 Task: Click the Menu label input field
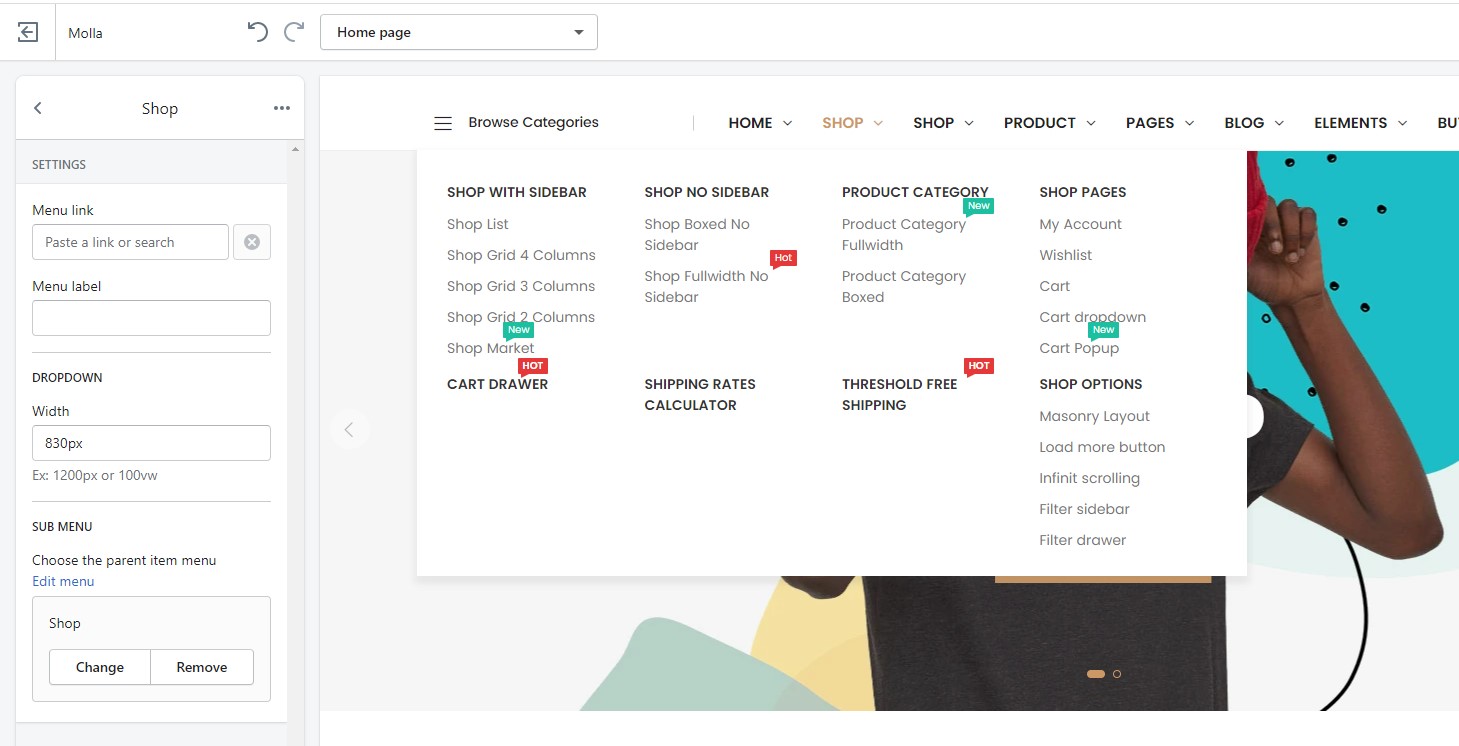151,318
